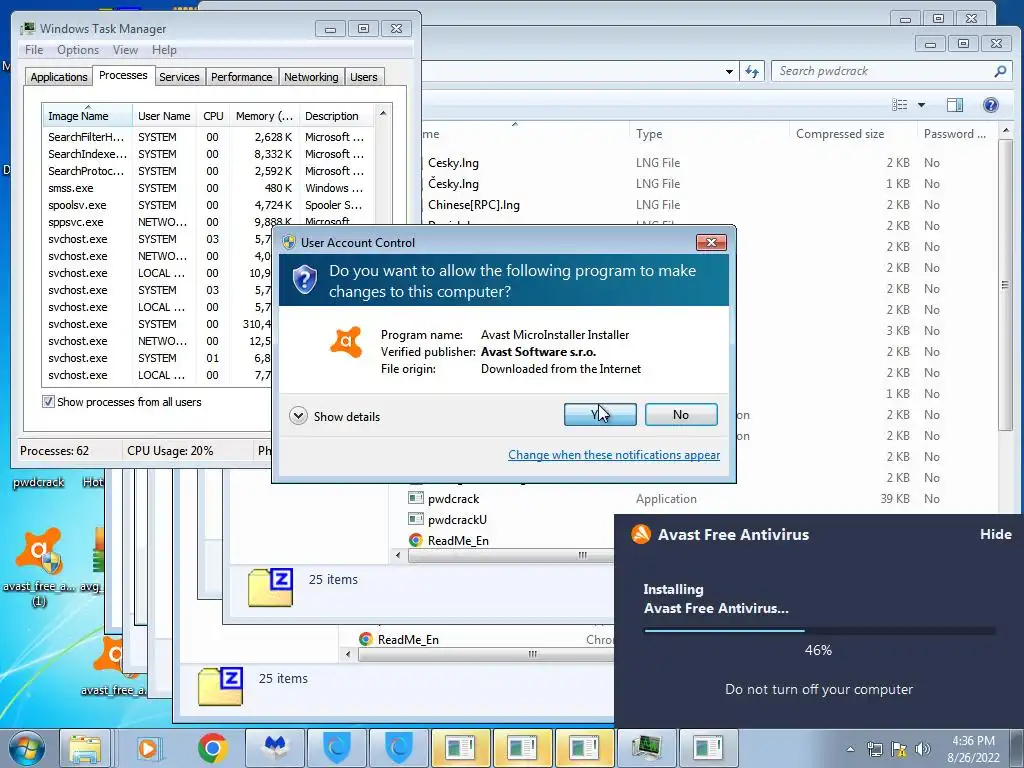Select the pwdcrackU file in the Explorer list
Viewport: 1024px width, 768px height.
point(457,519)
